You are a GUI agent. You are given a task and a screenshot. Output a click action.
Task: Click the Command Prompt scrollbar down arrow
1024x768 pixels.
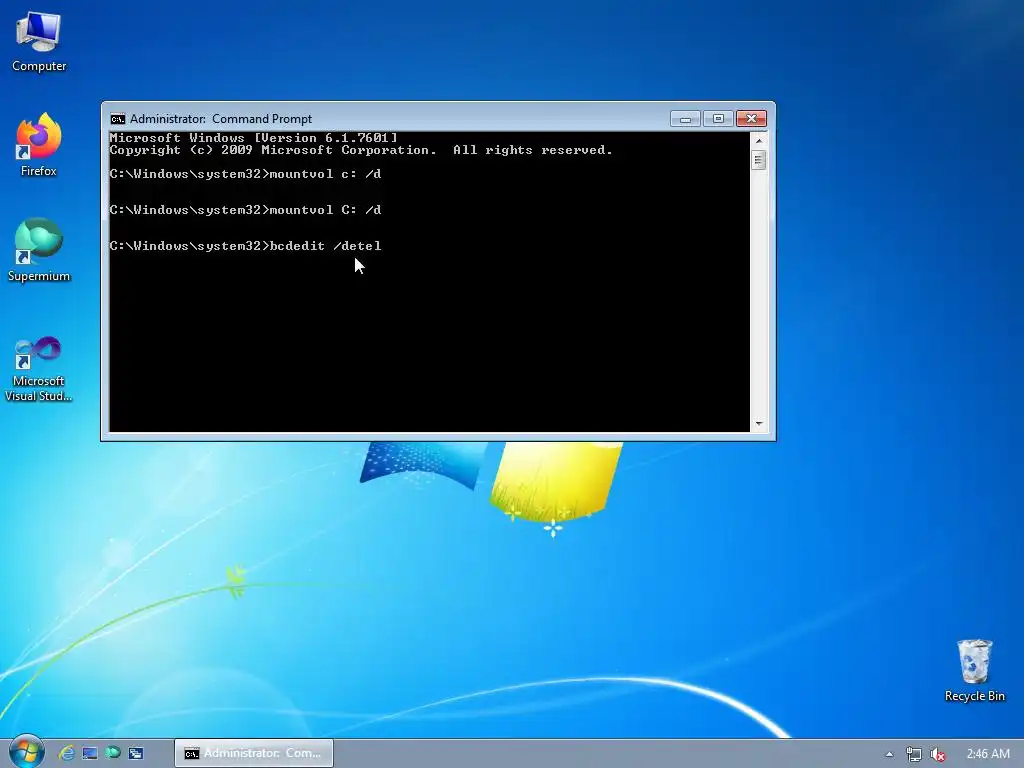[759, 424]
